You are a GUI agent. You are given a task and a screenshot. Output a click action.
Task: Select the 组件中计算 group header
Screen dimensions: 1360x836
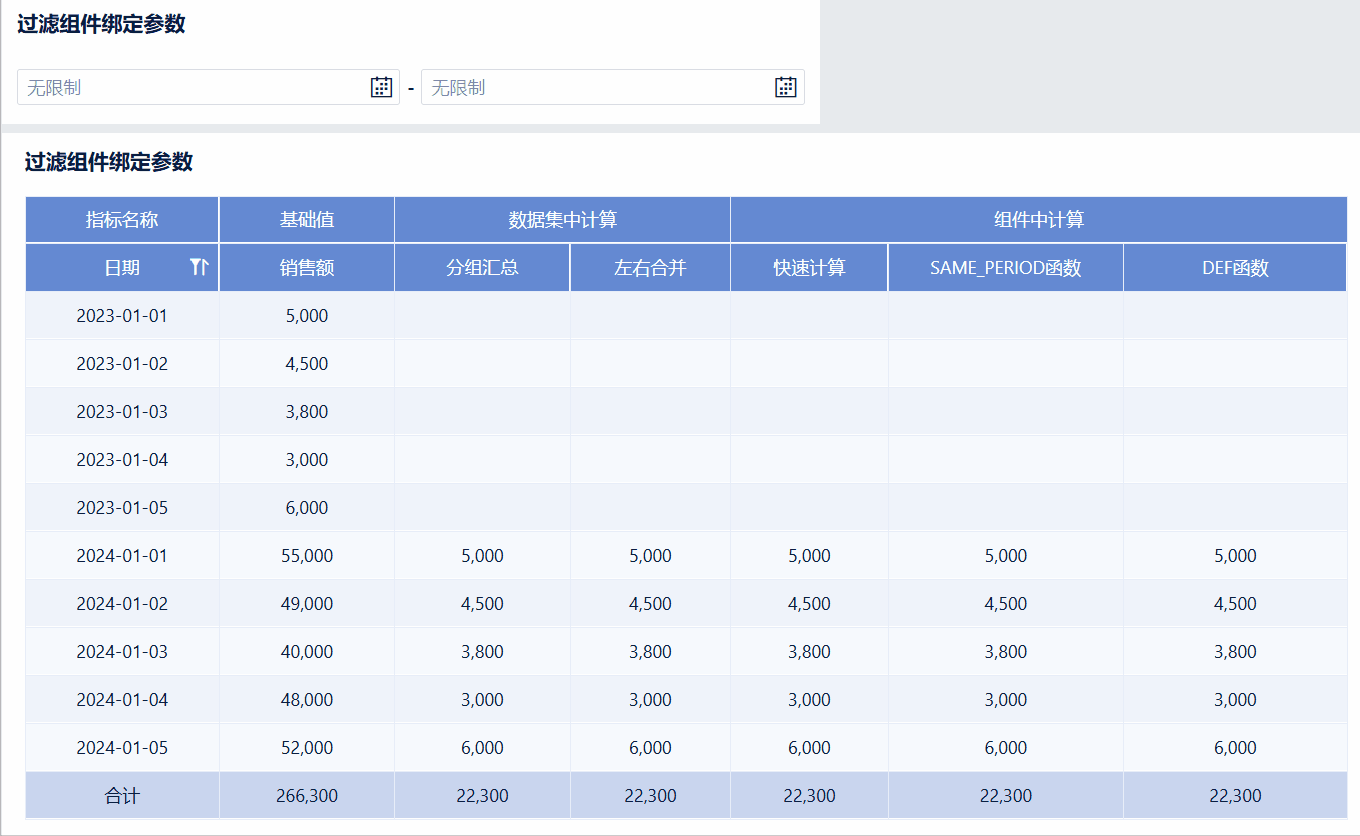[x=1039, y=220]
